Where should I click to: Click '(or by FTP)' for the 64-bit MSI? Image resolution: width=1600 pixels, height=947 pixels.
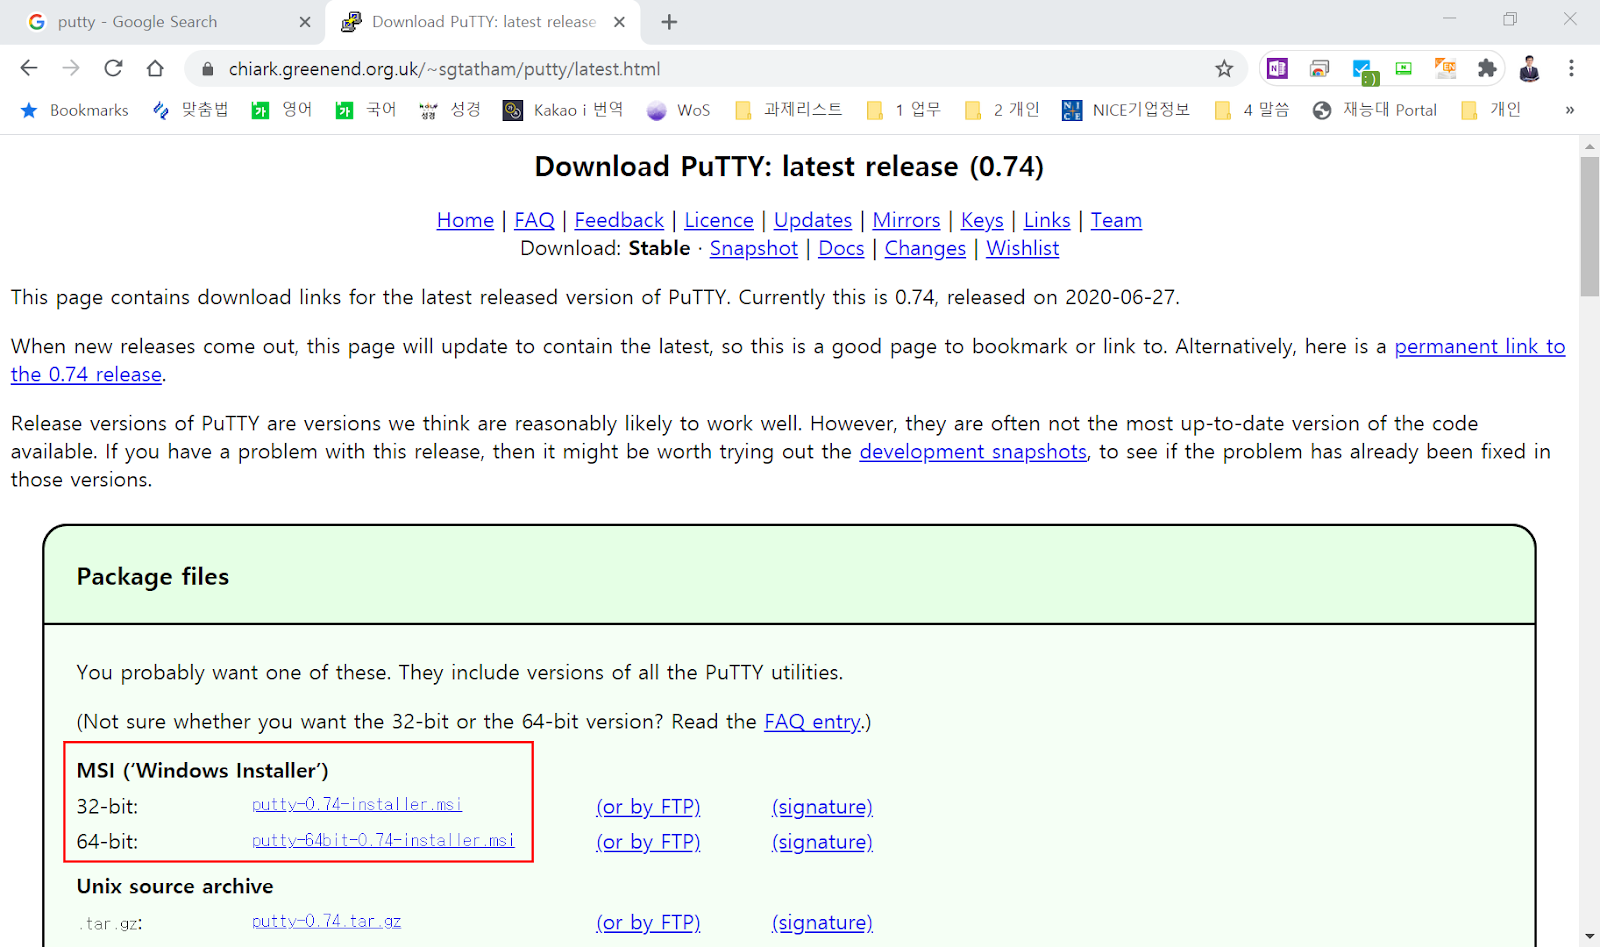point(648,842)
